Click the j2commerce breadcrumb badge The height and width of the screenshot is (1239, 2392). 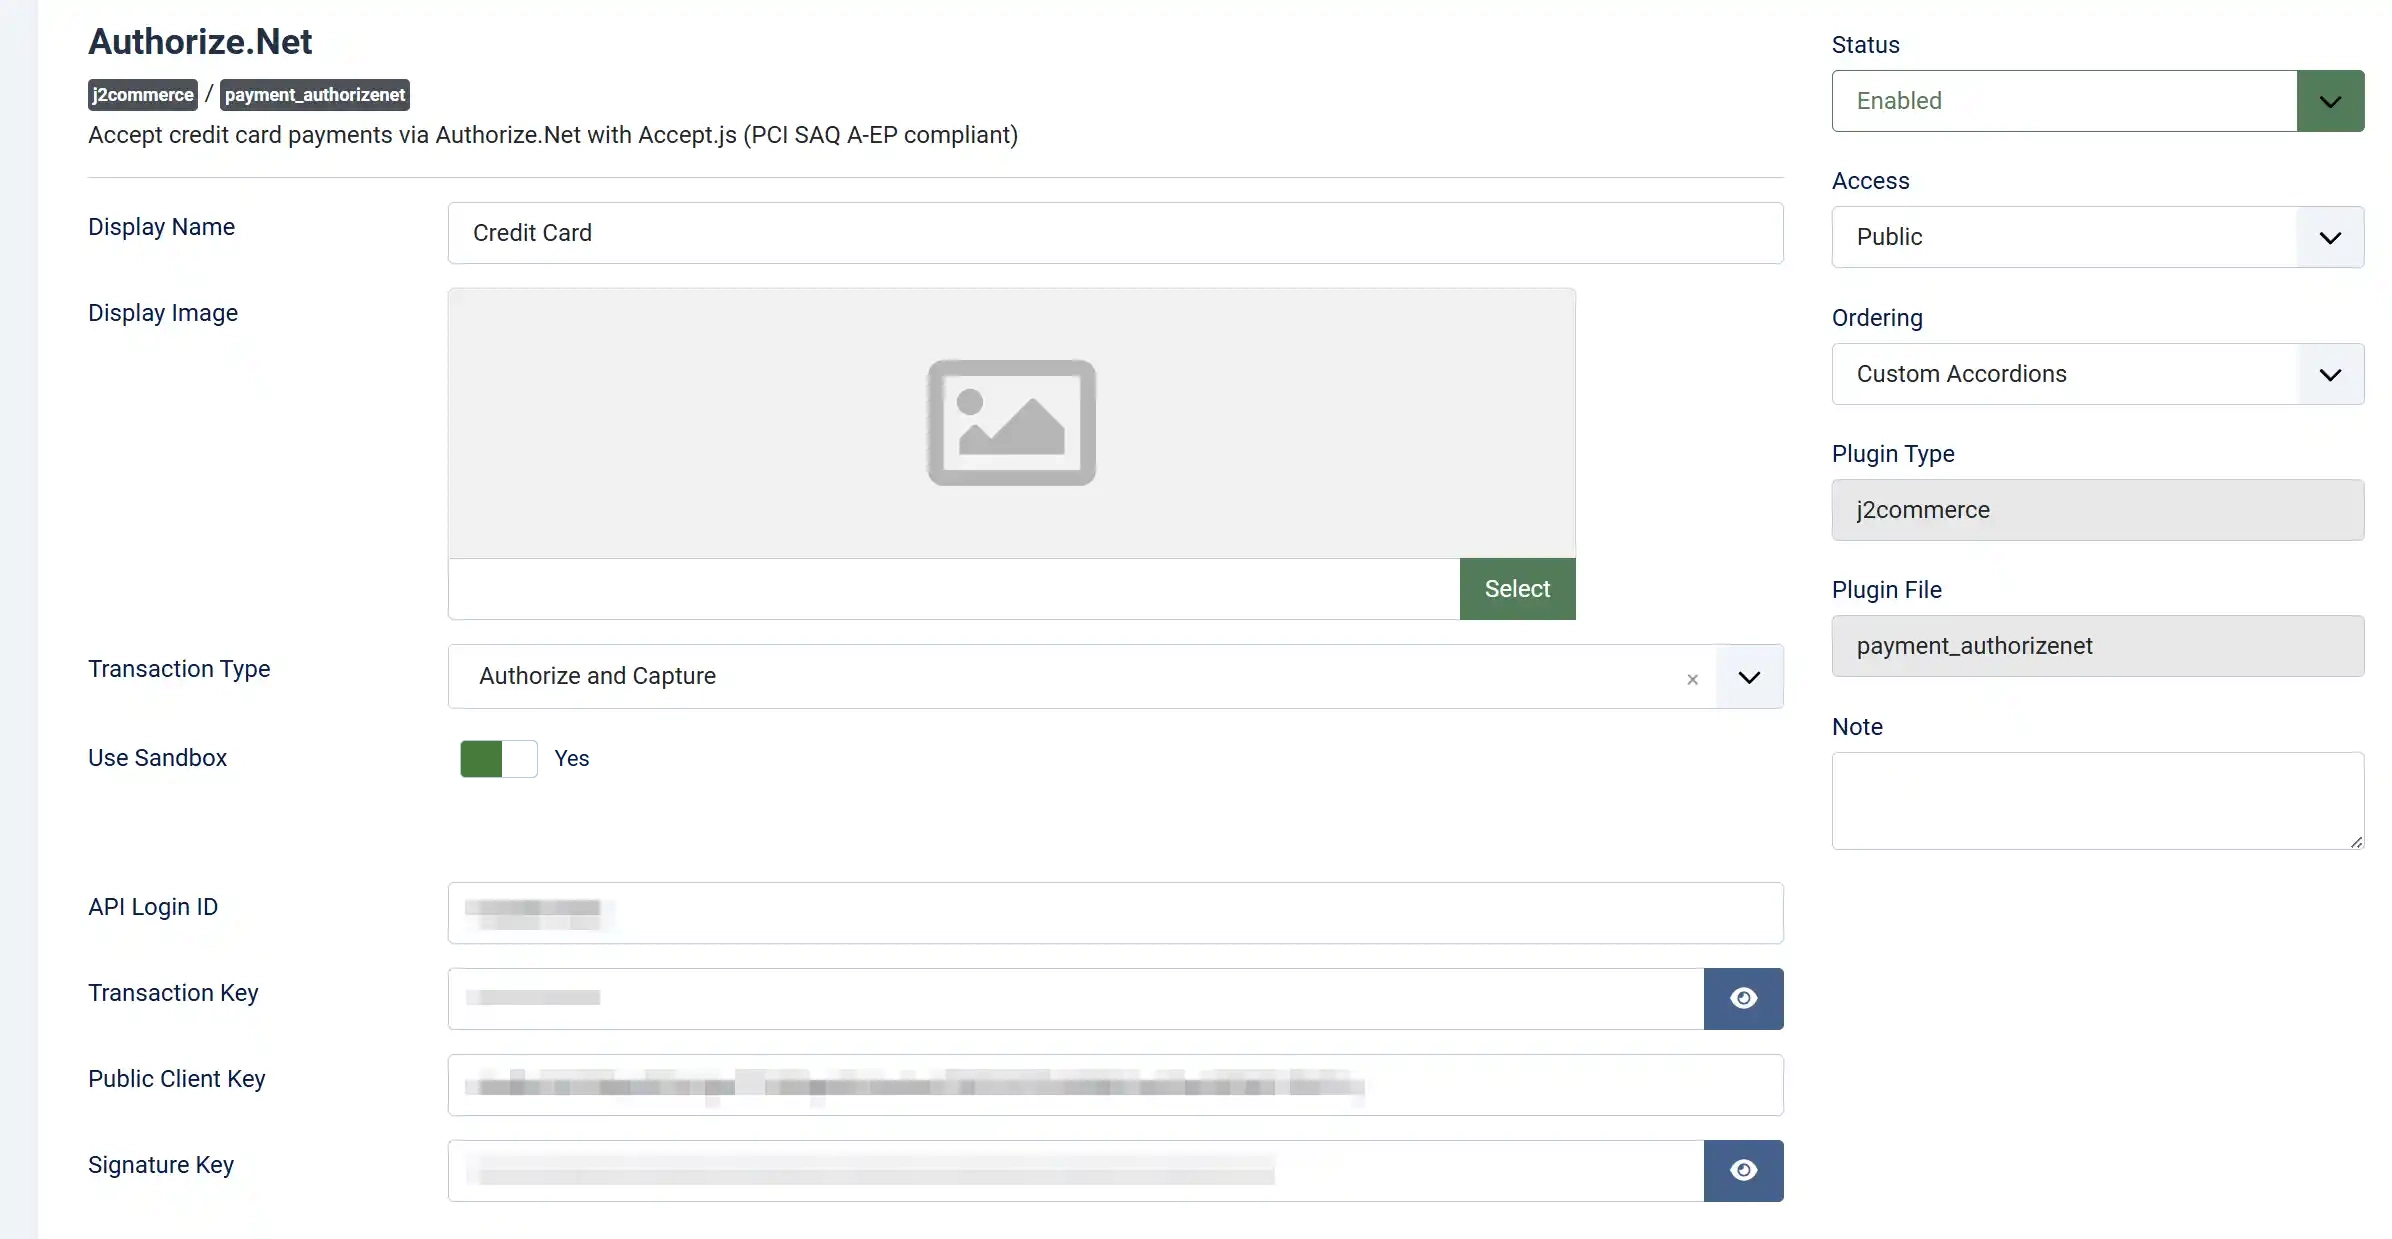click(x=143, y=95)
